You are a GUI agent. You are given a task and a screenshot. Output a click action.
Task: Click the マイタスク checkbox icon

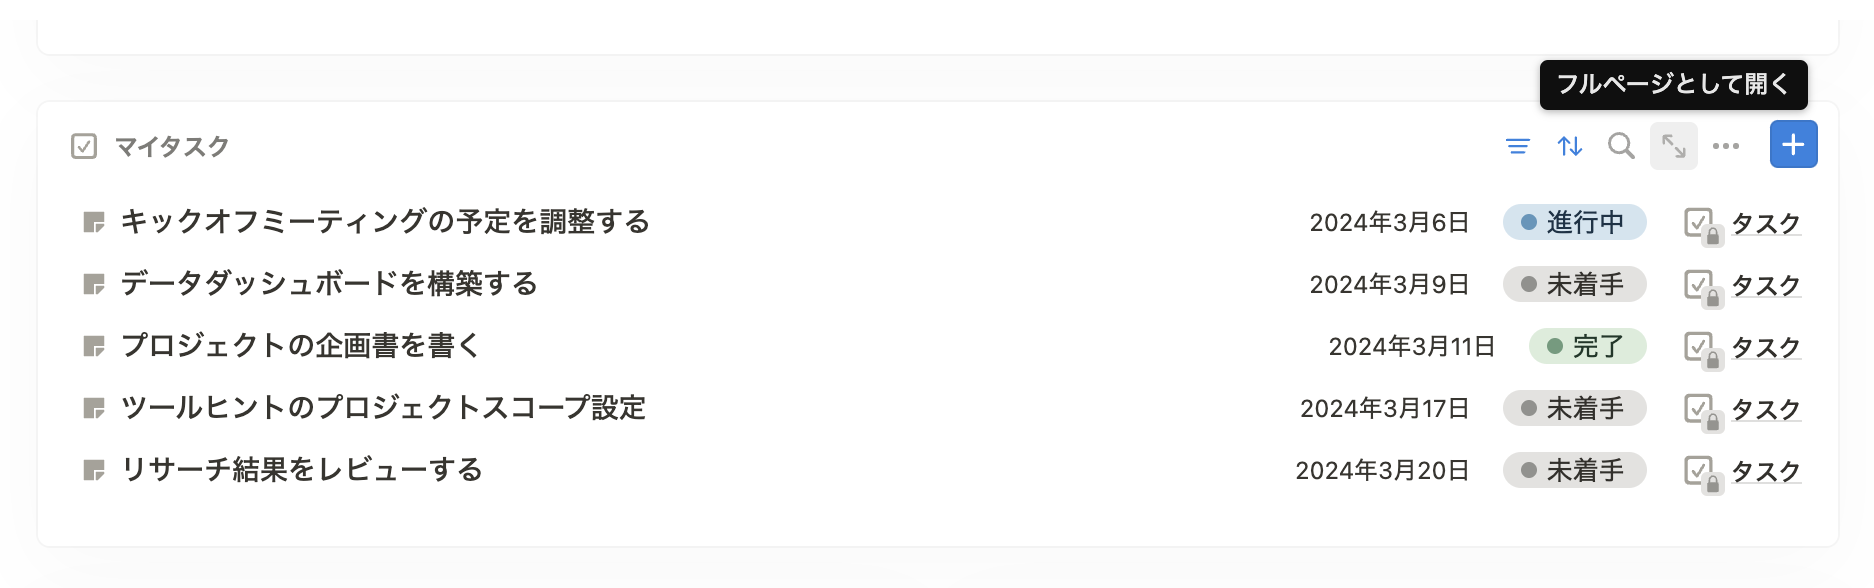pos(84,146)
